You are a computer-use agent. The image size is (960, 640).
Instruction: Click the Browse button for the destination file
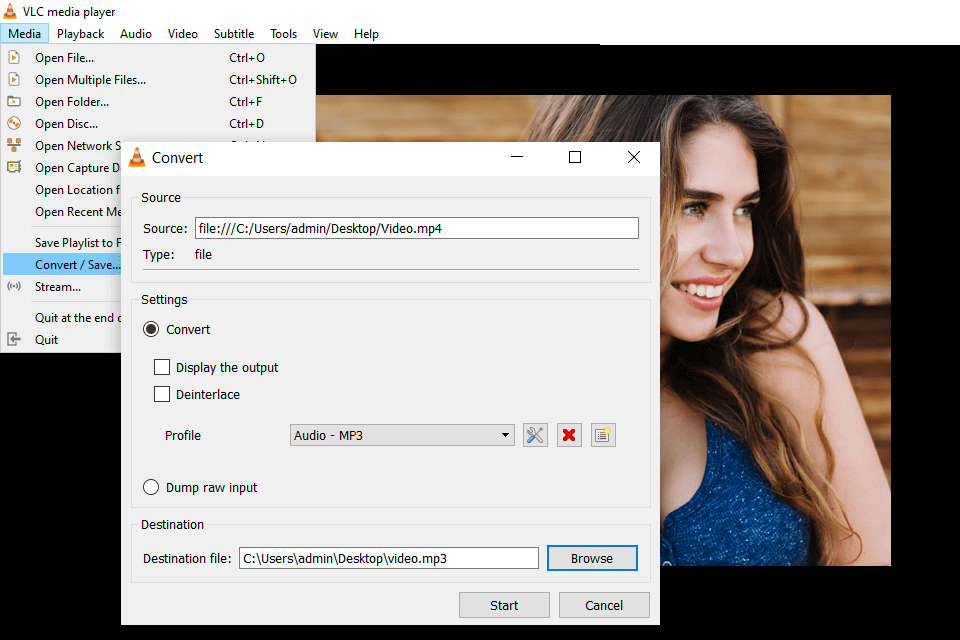click(x=592, y=558)
